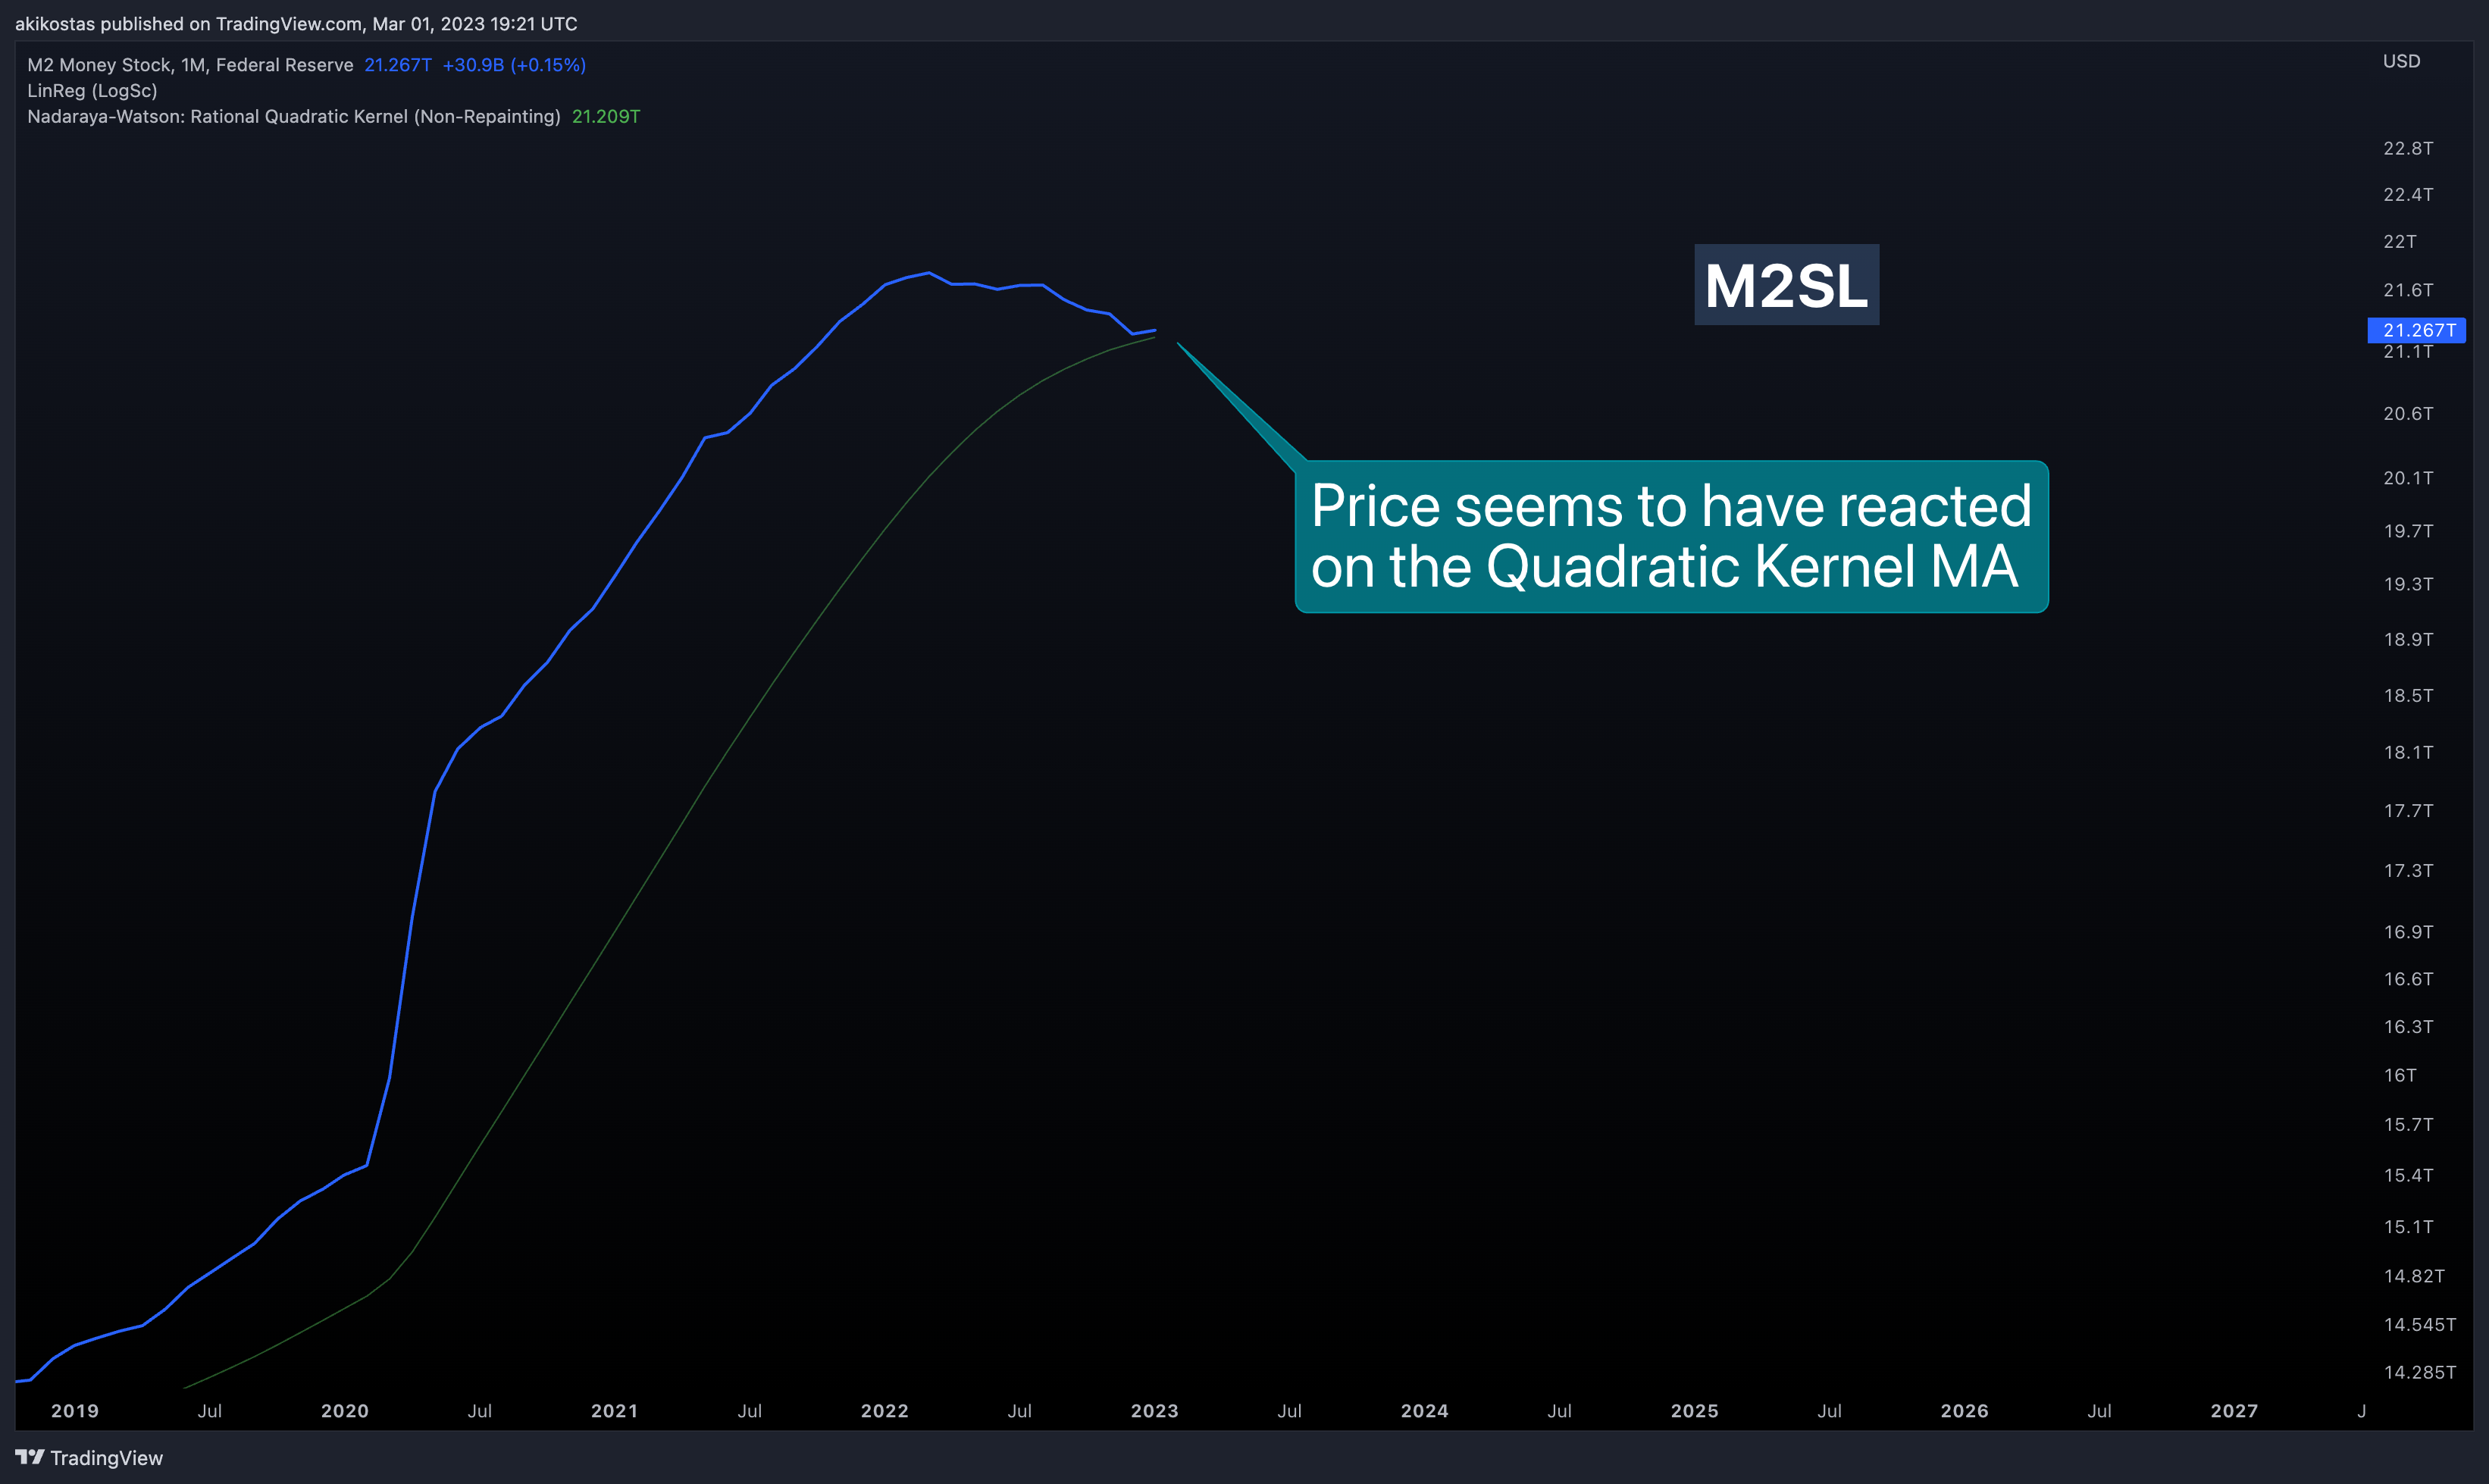Click the 14.82T price axis label
2489x1484 pixels.
click(2413, 1276)
